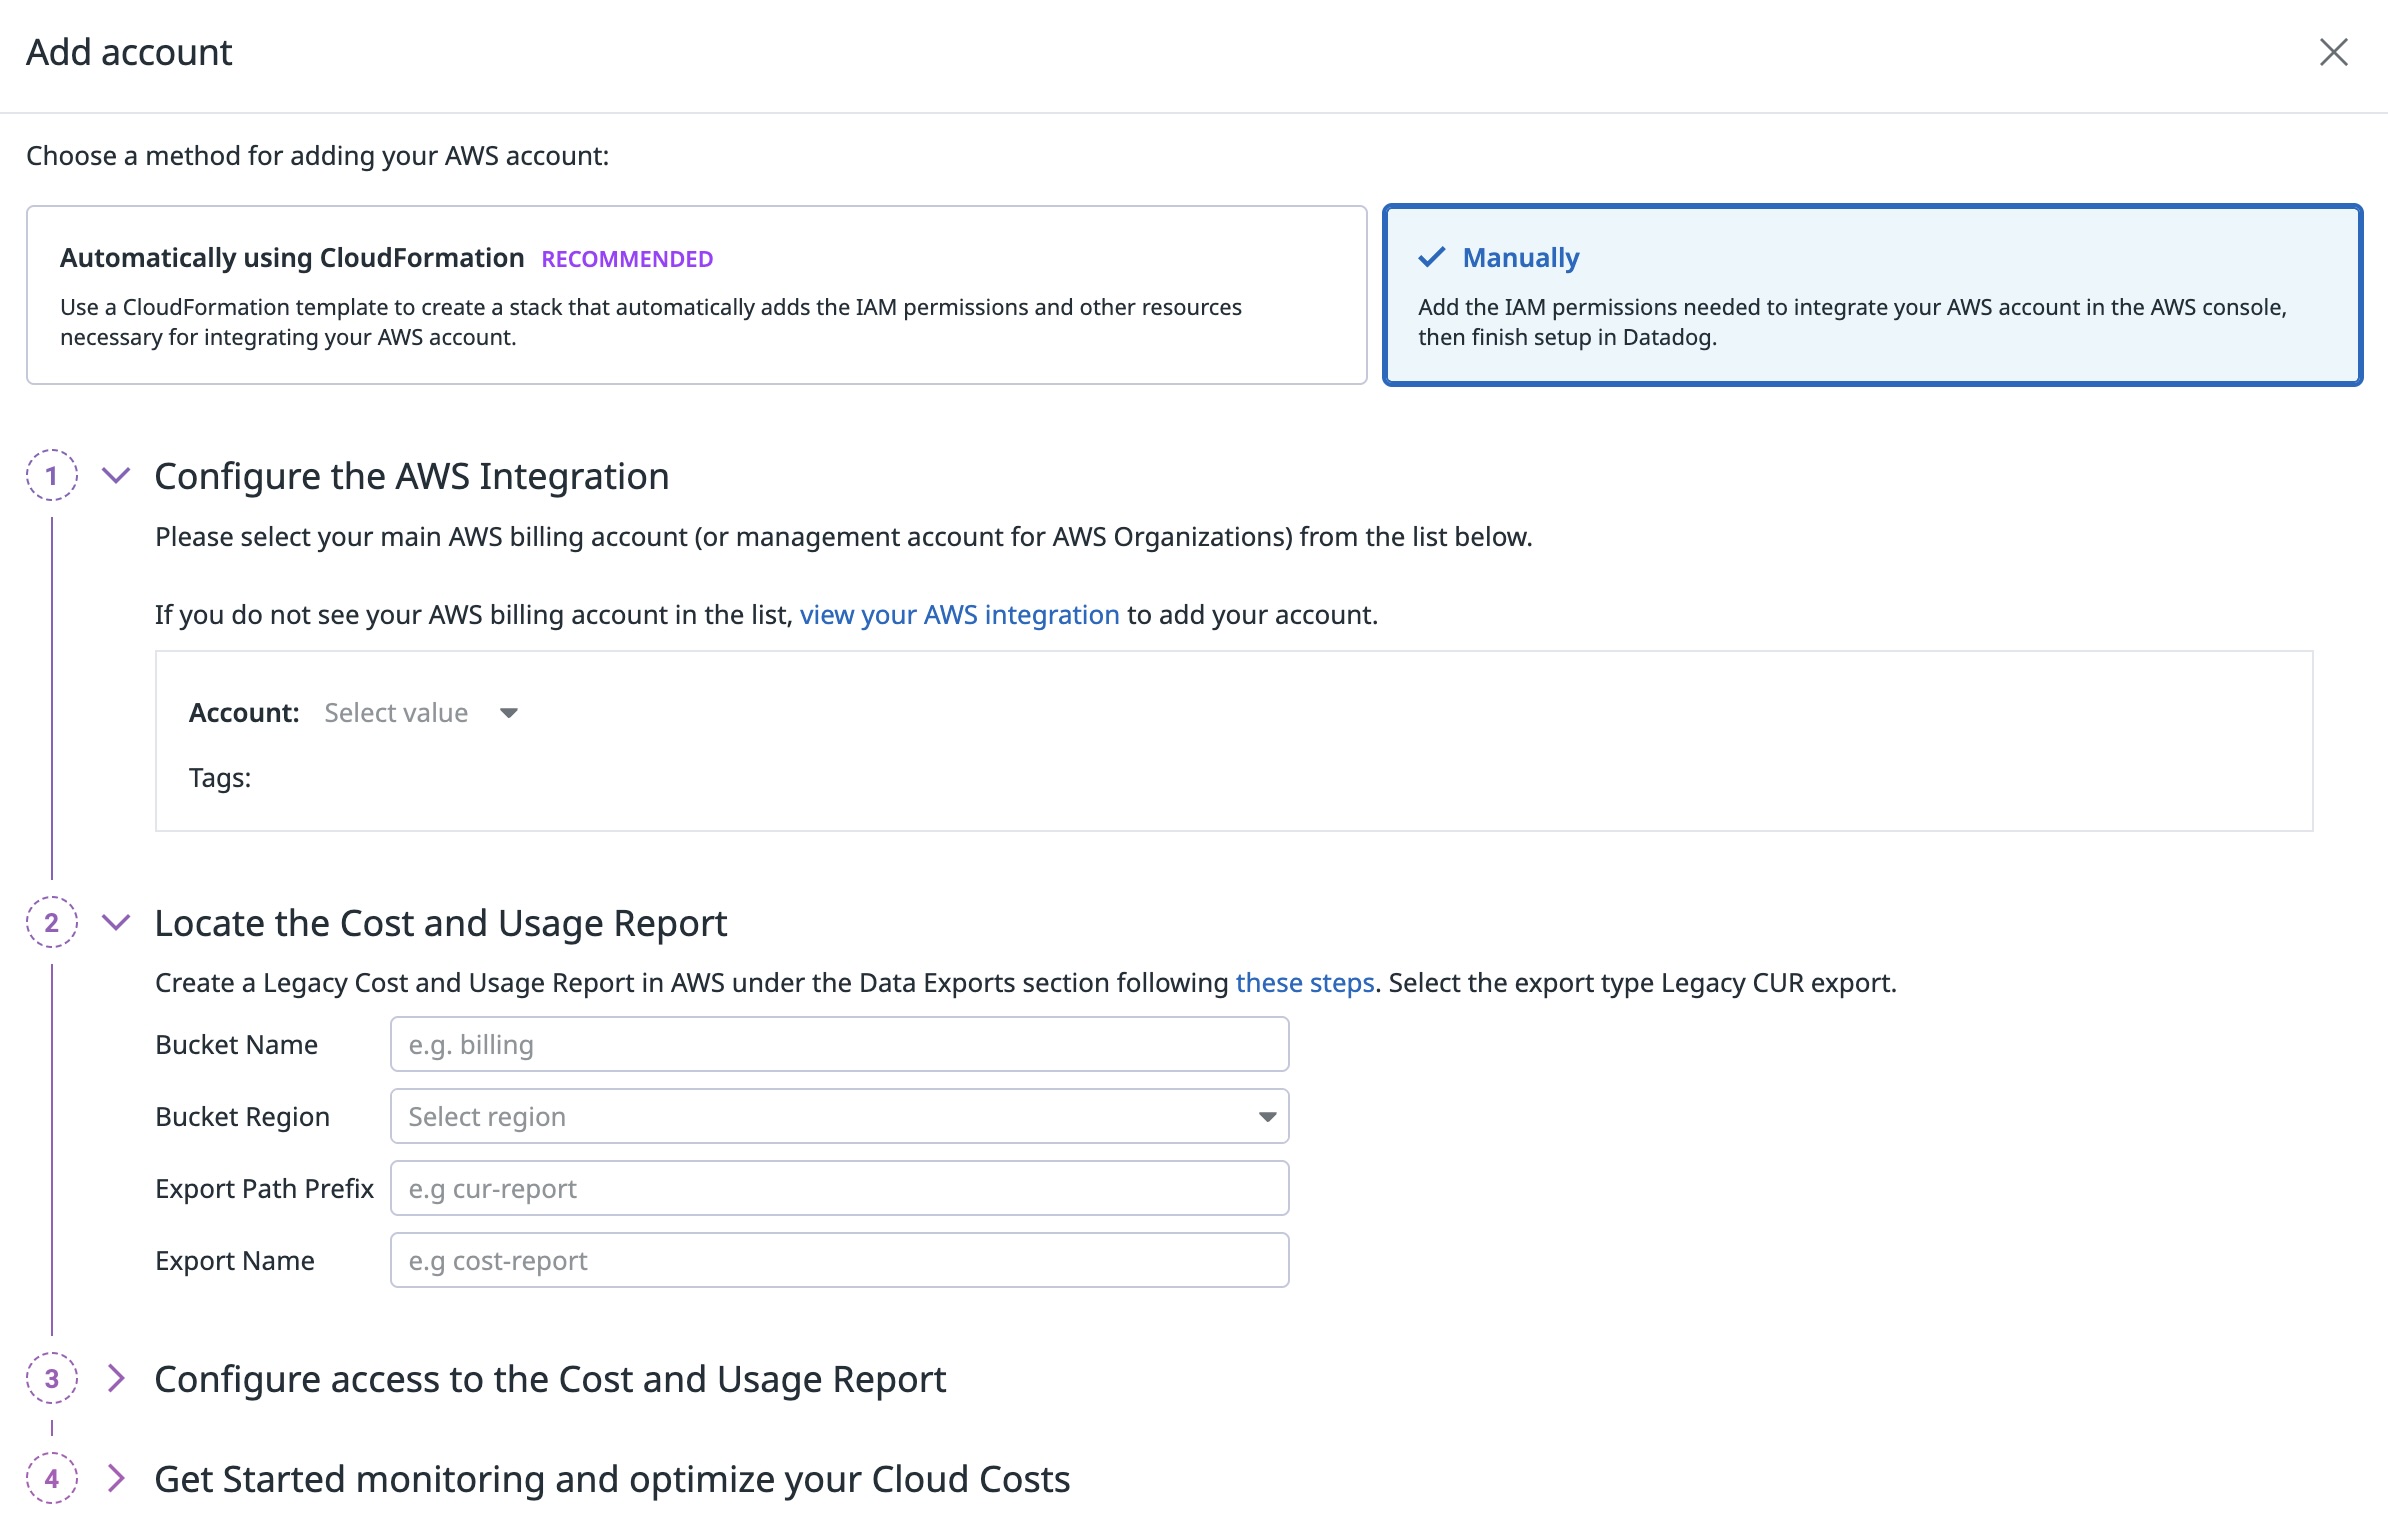Image resolution: width=2388 pixels, height=1520 pixels.
Task: Select the Manually setup option
Action: 1871,295
